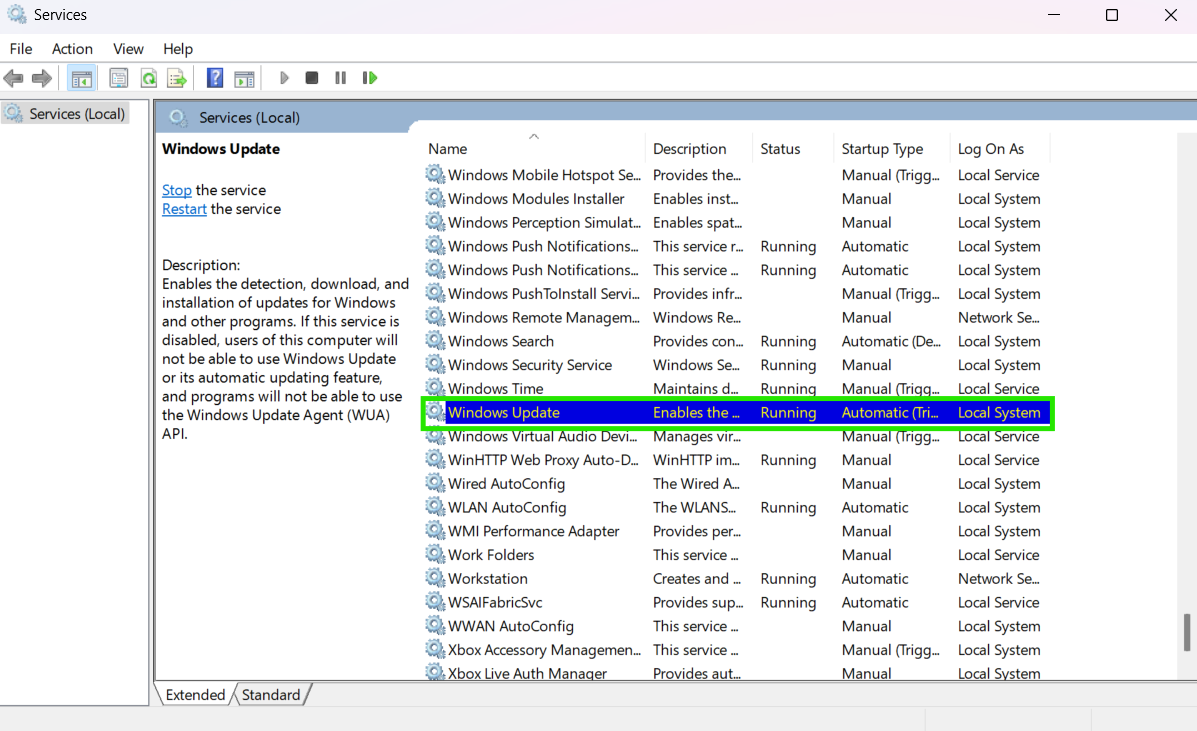The height and width of the screenshot is (731, 1197).
Task: Click the Pause Service icon
Action: (x=340, y=78)
